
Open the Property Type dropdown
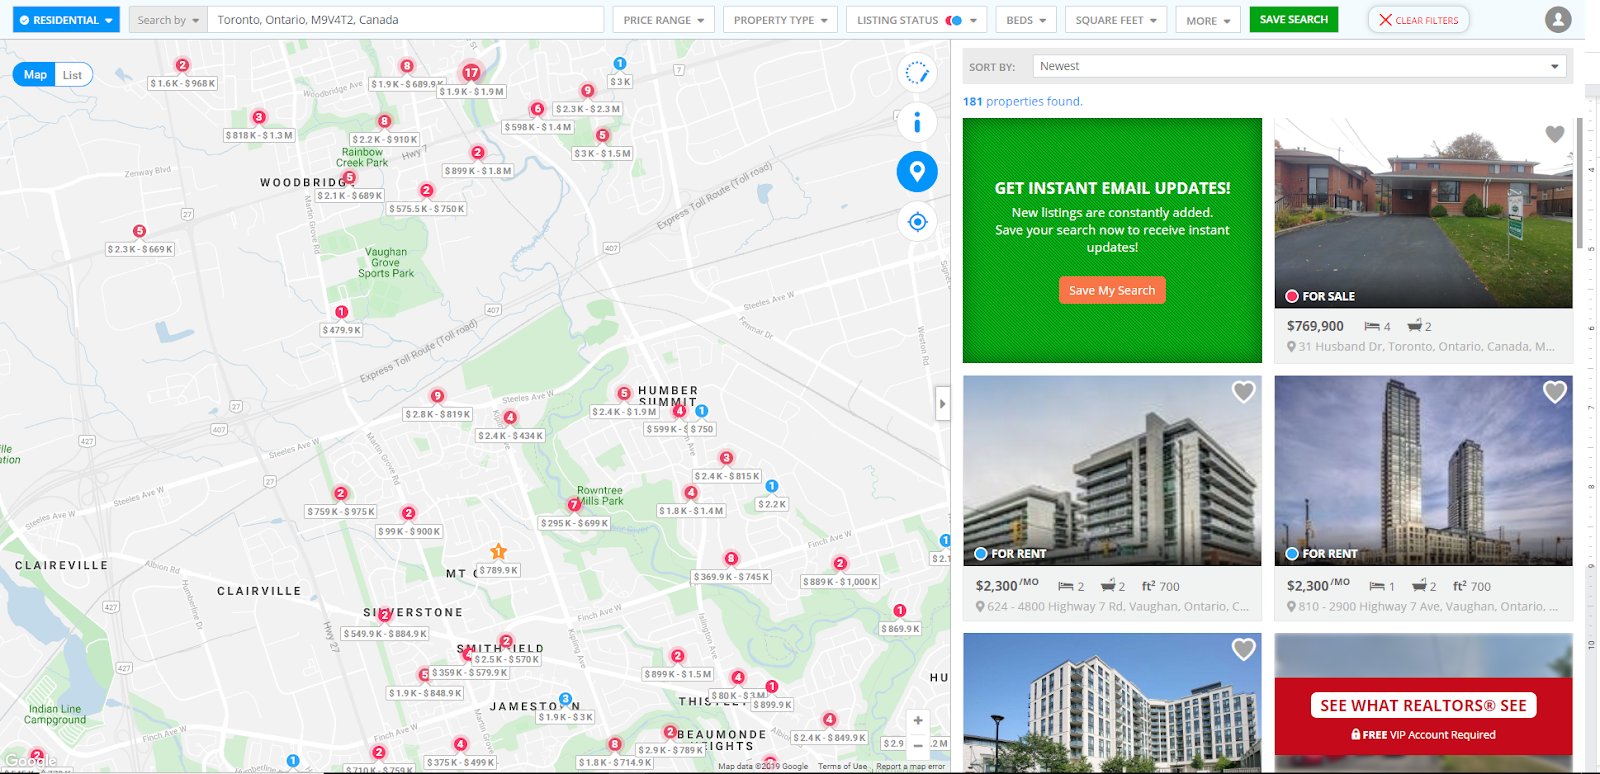tap(780, 20)
